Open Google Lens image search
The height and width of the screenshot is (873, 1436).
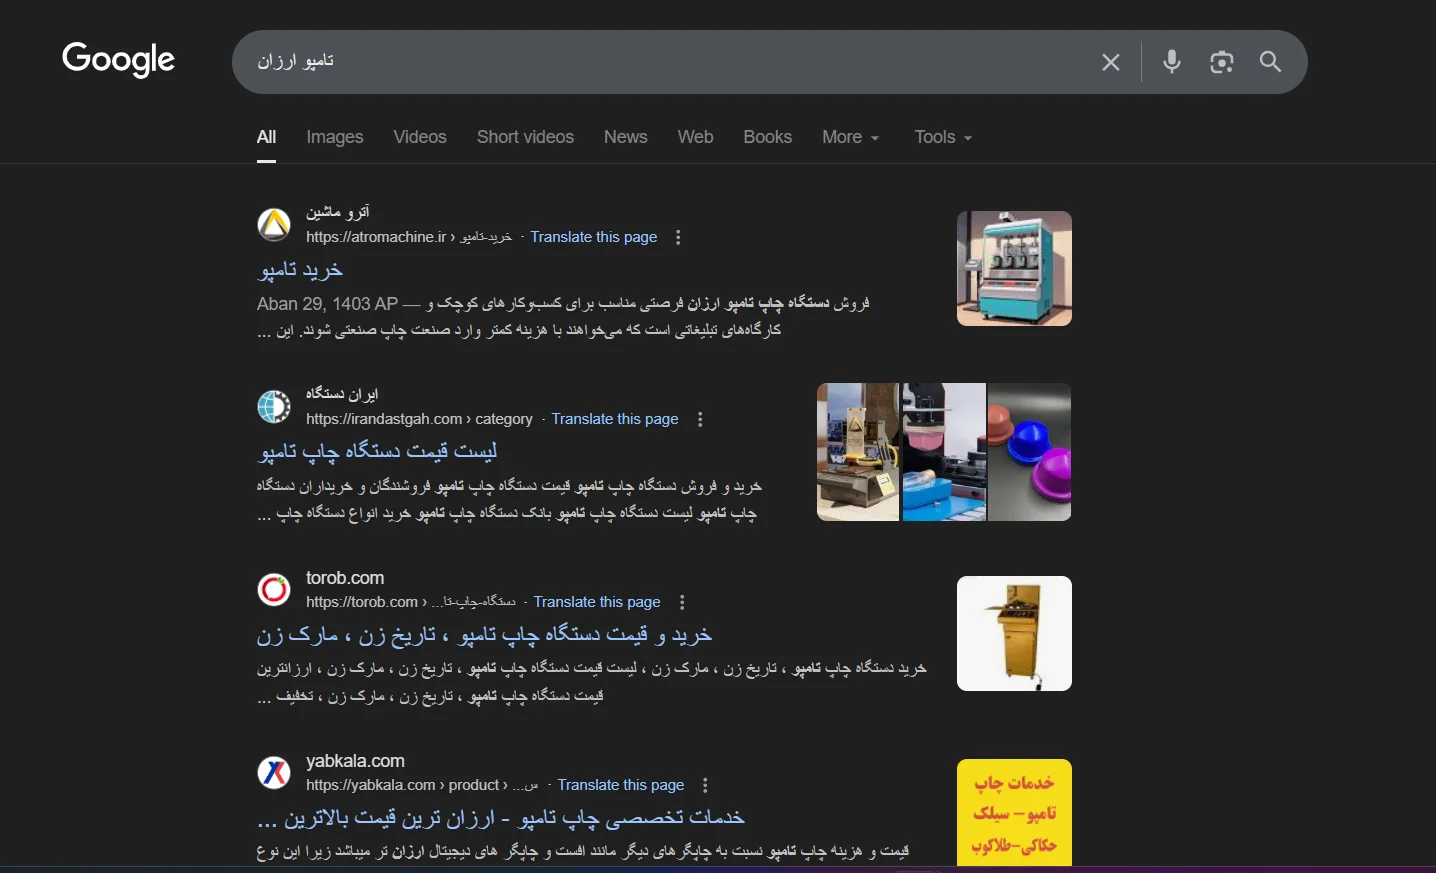(x=1221, y=62)
